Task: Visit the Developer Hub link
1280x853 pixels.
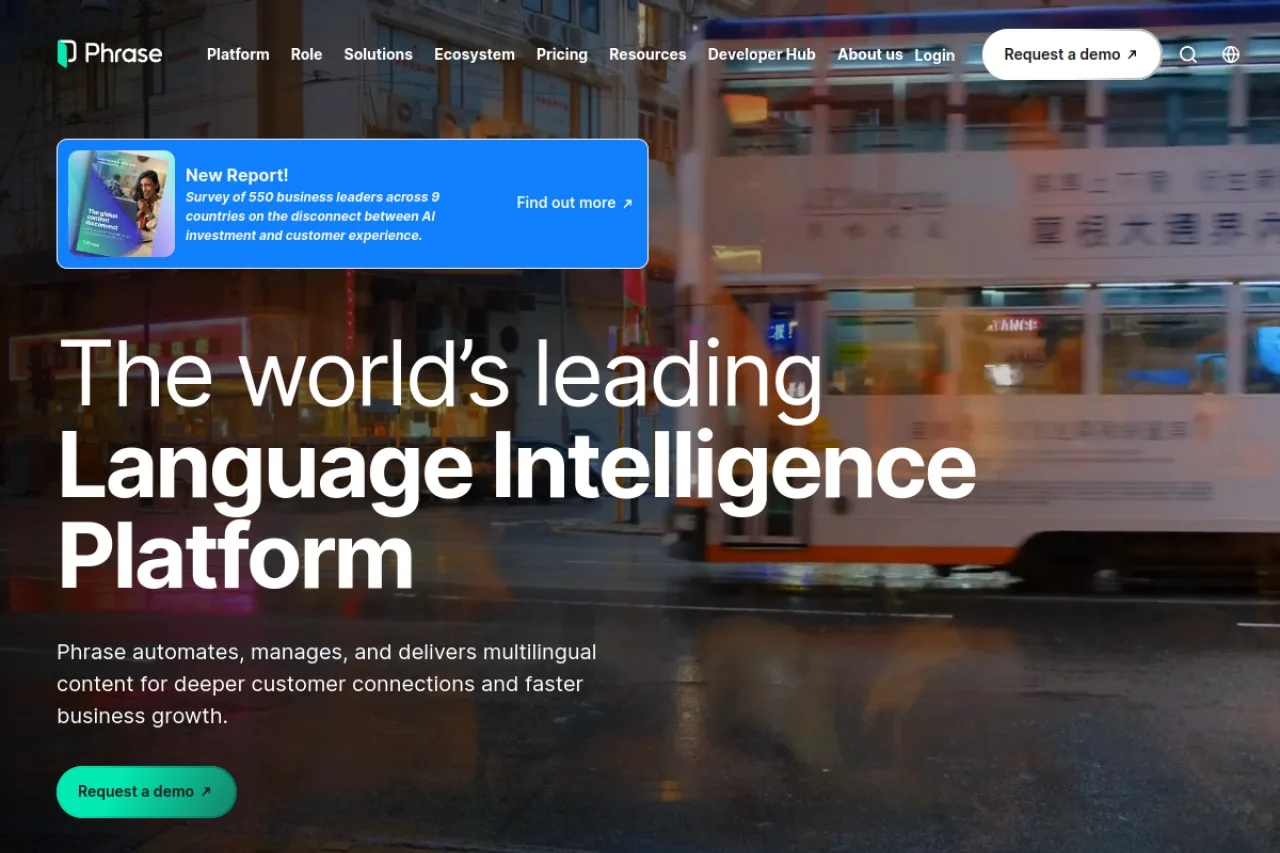Action: (762, 54)
